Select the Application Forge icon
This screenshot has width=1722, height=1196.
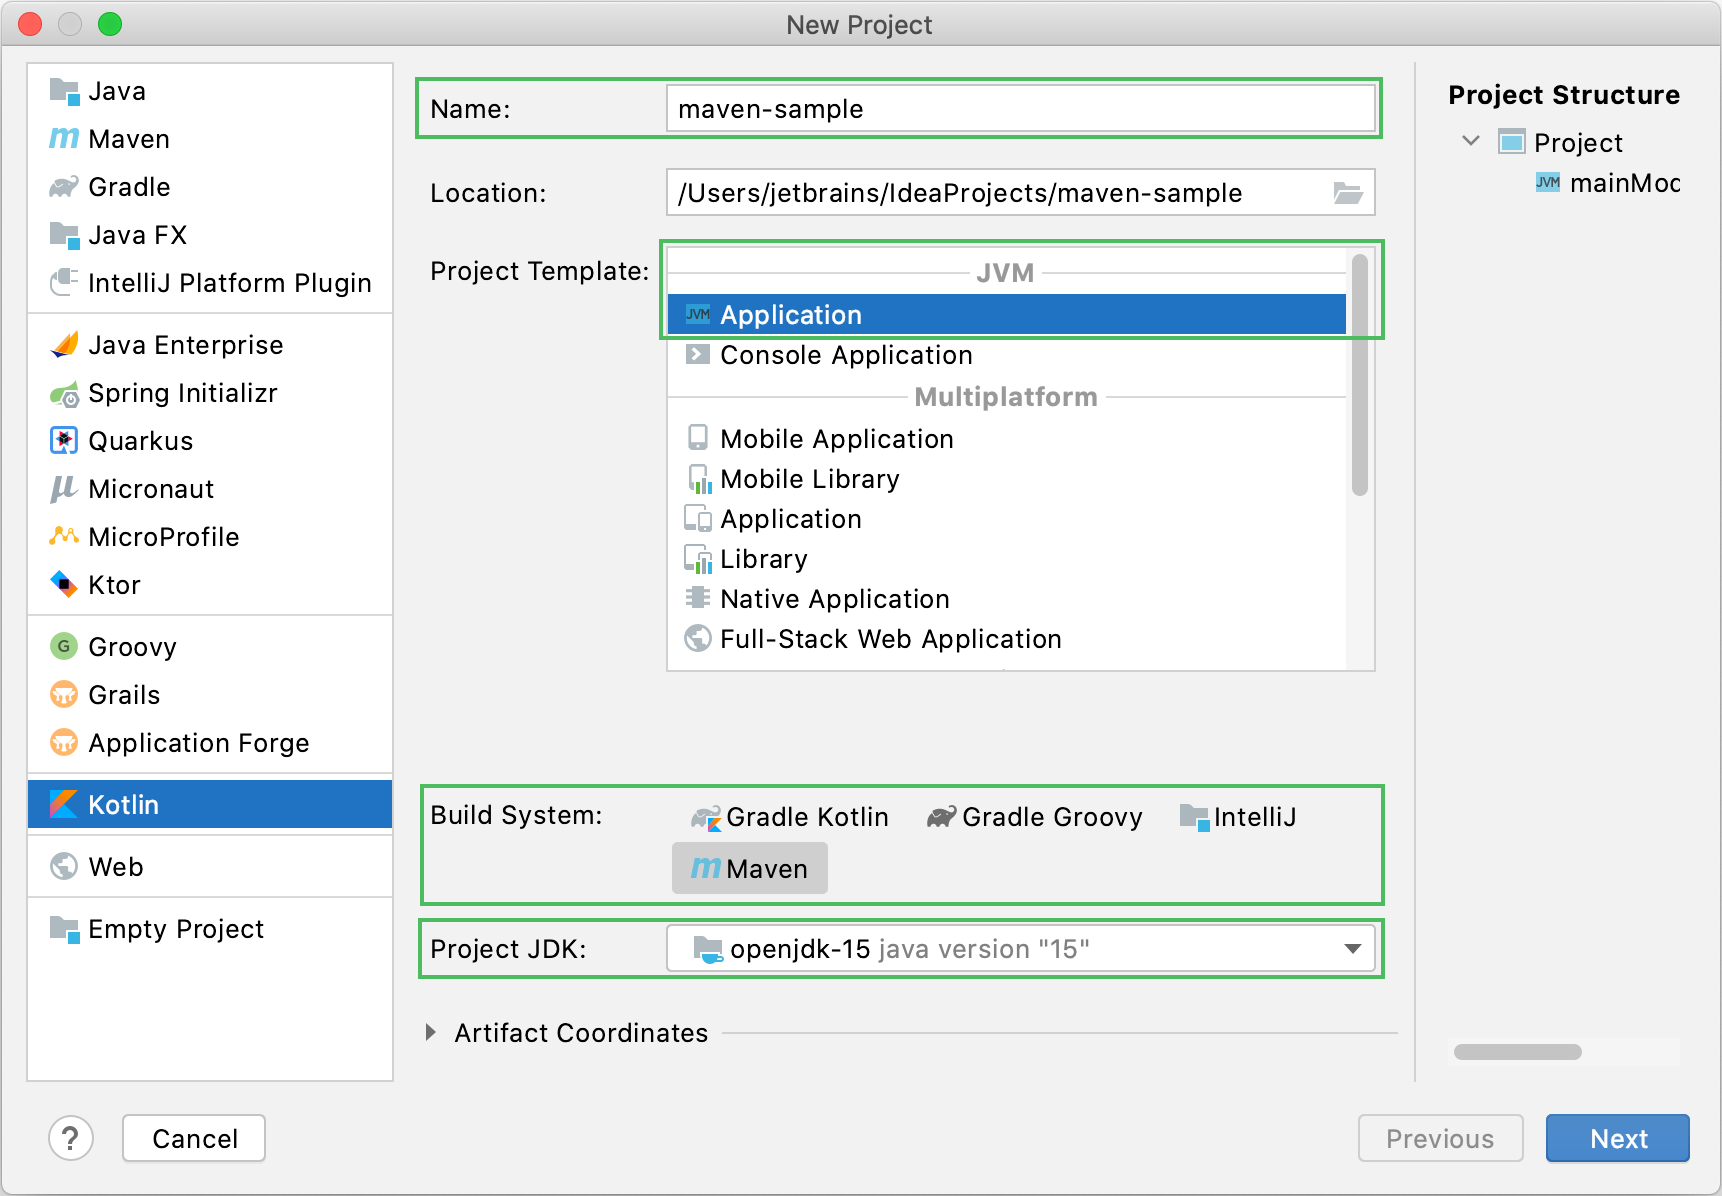64,743
